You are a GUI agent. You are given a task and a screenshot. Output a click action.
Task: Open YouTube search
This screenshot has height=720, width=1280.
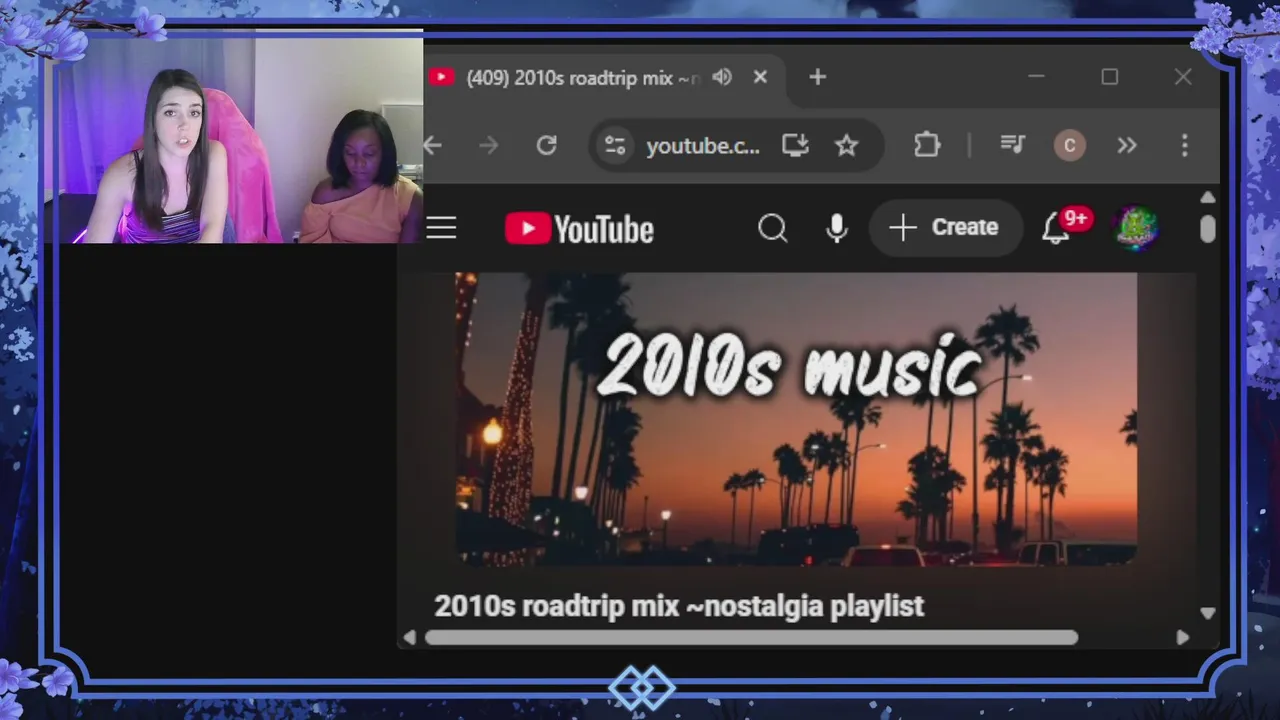[x=772, y=229]
